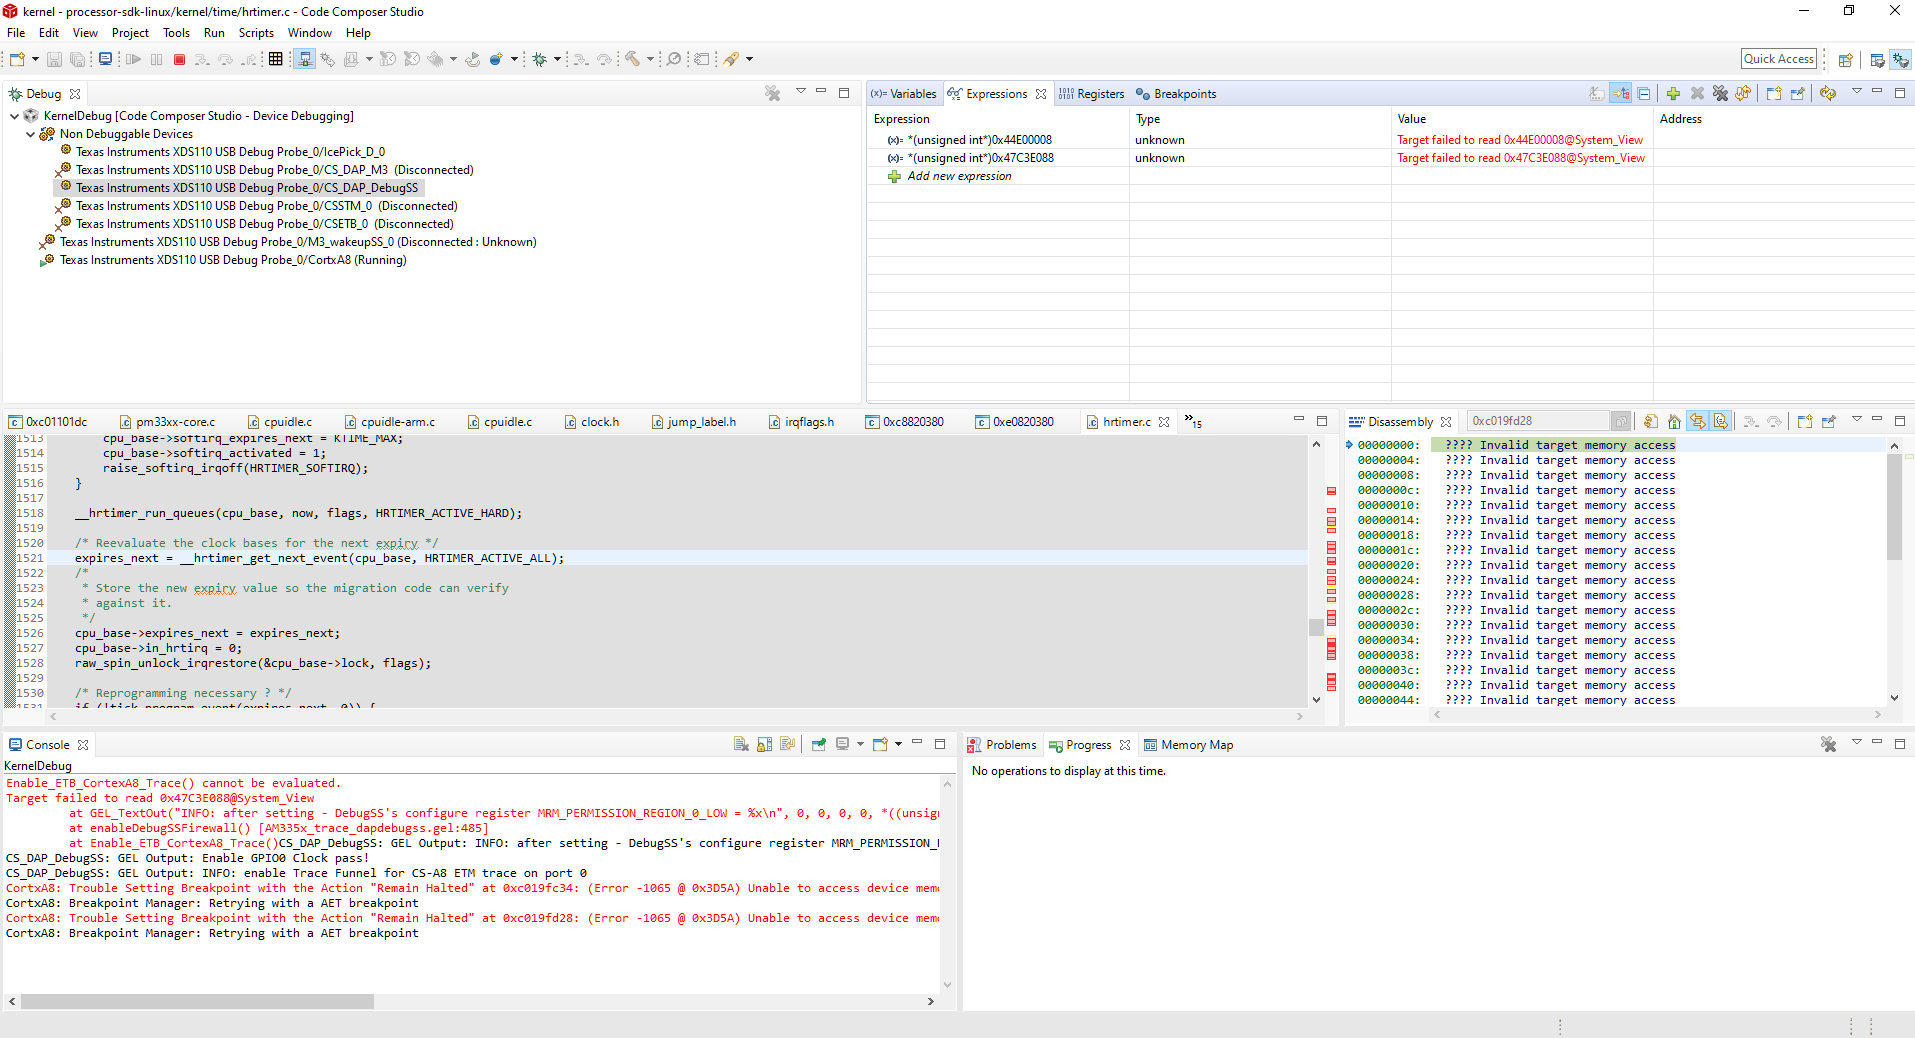This screenshot has height=1038, width=1915.
Task: Click the green Debug bug icon
Action: tap(539, 60)
